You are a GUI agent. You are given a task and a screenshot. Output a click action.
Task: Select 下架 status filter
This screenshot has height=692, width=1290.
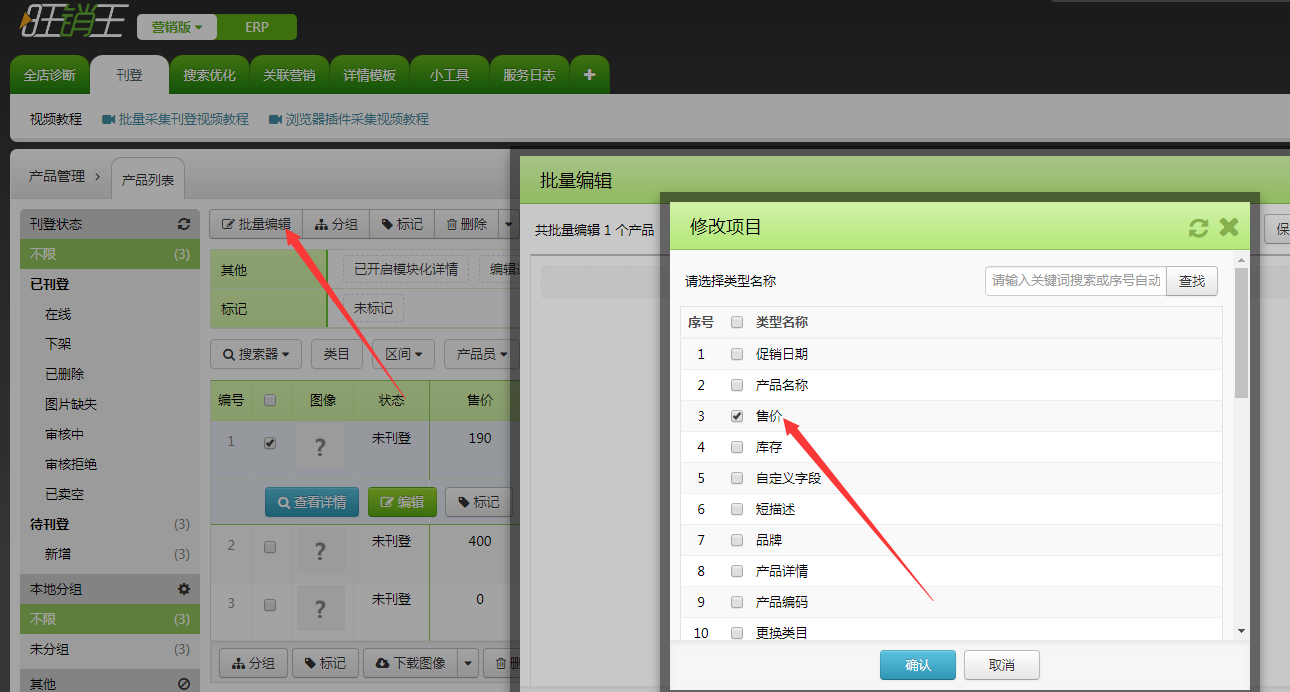[x=58, y=344]
